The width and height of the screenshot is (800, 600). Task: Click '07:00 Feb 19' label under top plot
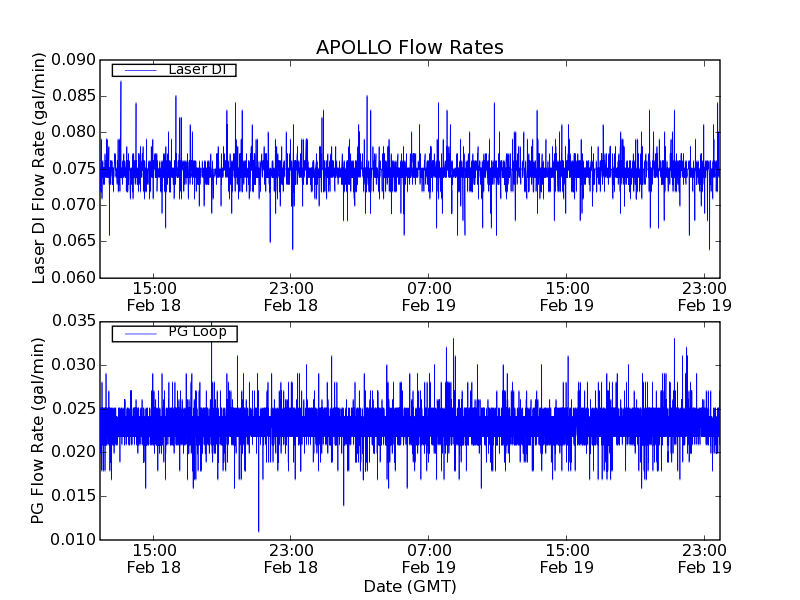428,296
